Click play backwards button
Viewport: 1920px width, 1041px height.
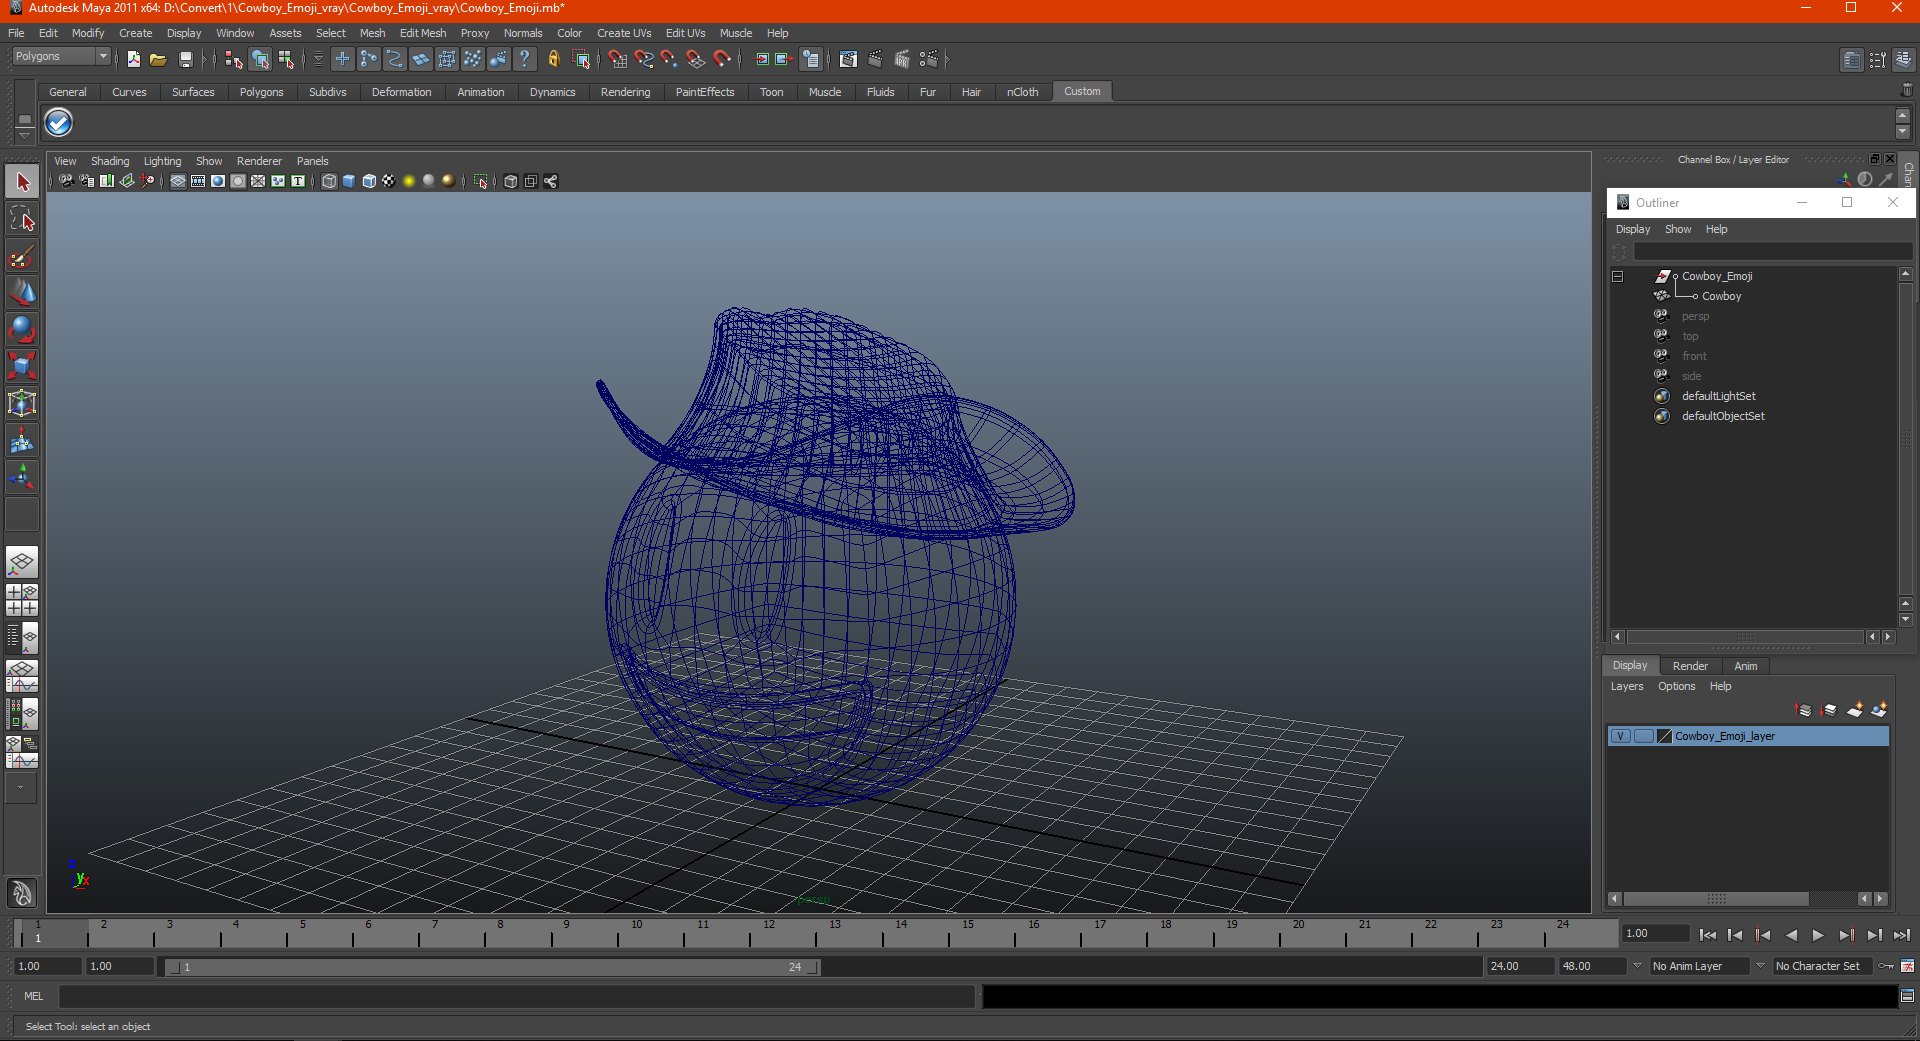click(1791, 935)
